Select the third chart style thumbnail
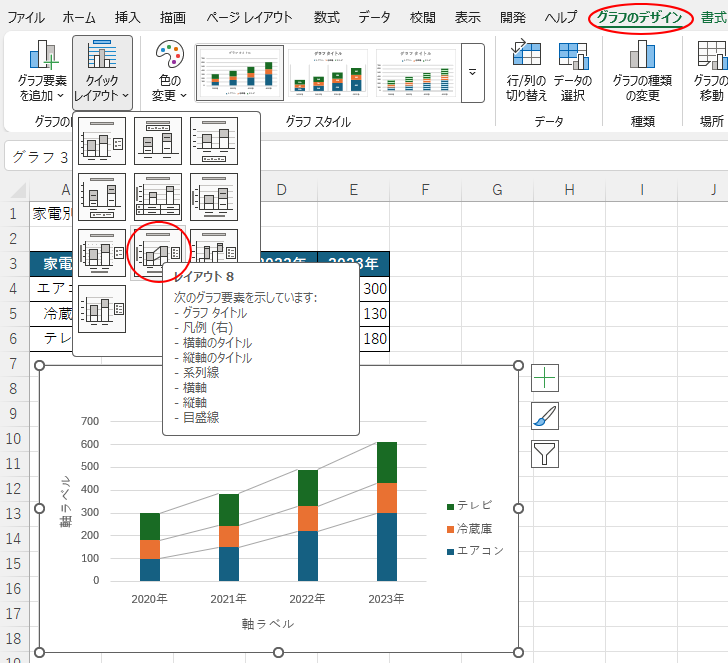This screenshot has width=728, height=663. click(x=415, y=74)
